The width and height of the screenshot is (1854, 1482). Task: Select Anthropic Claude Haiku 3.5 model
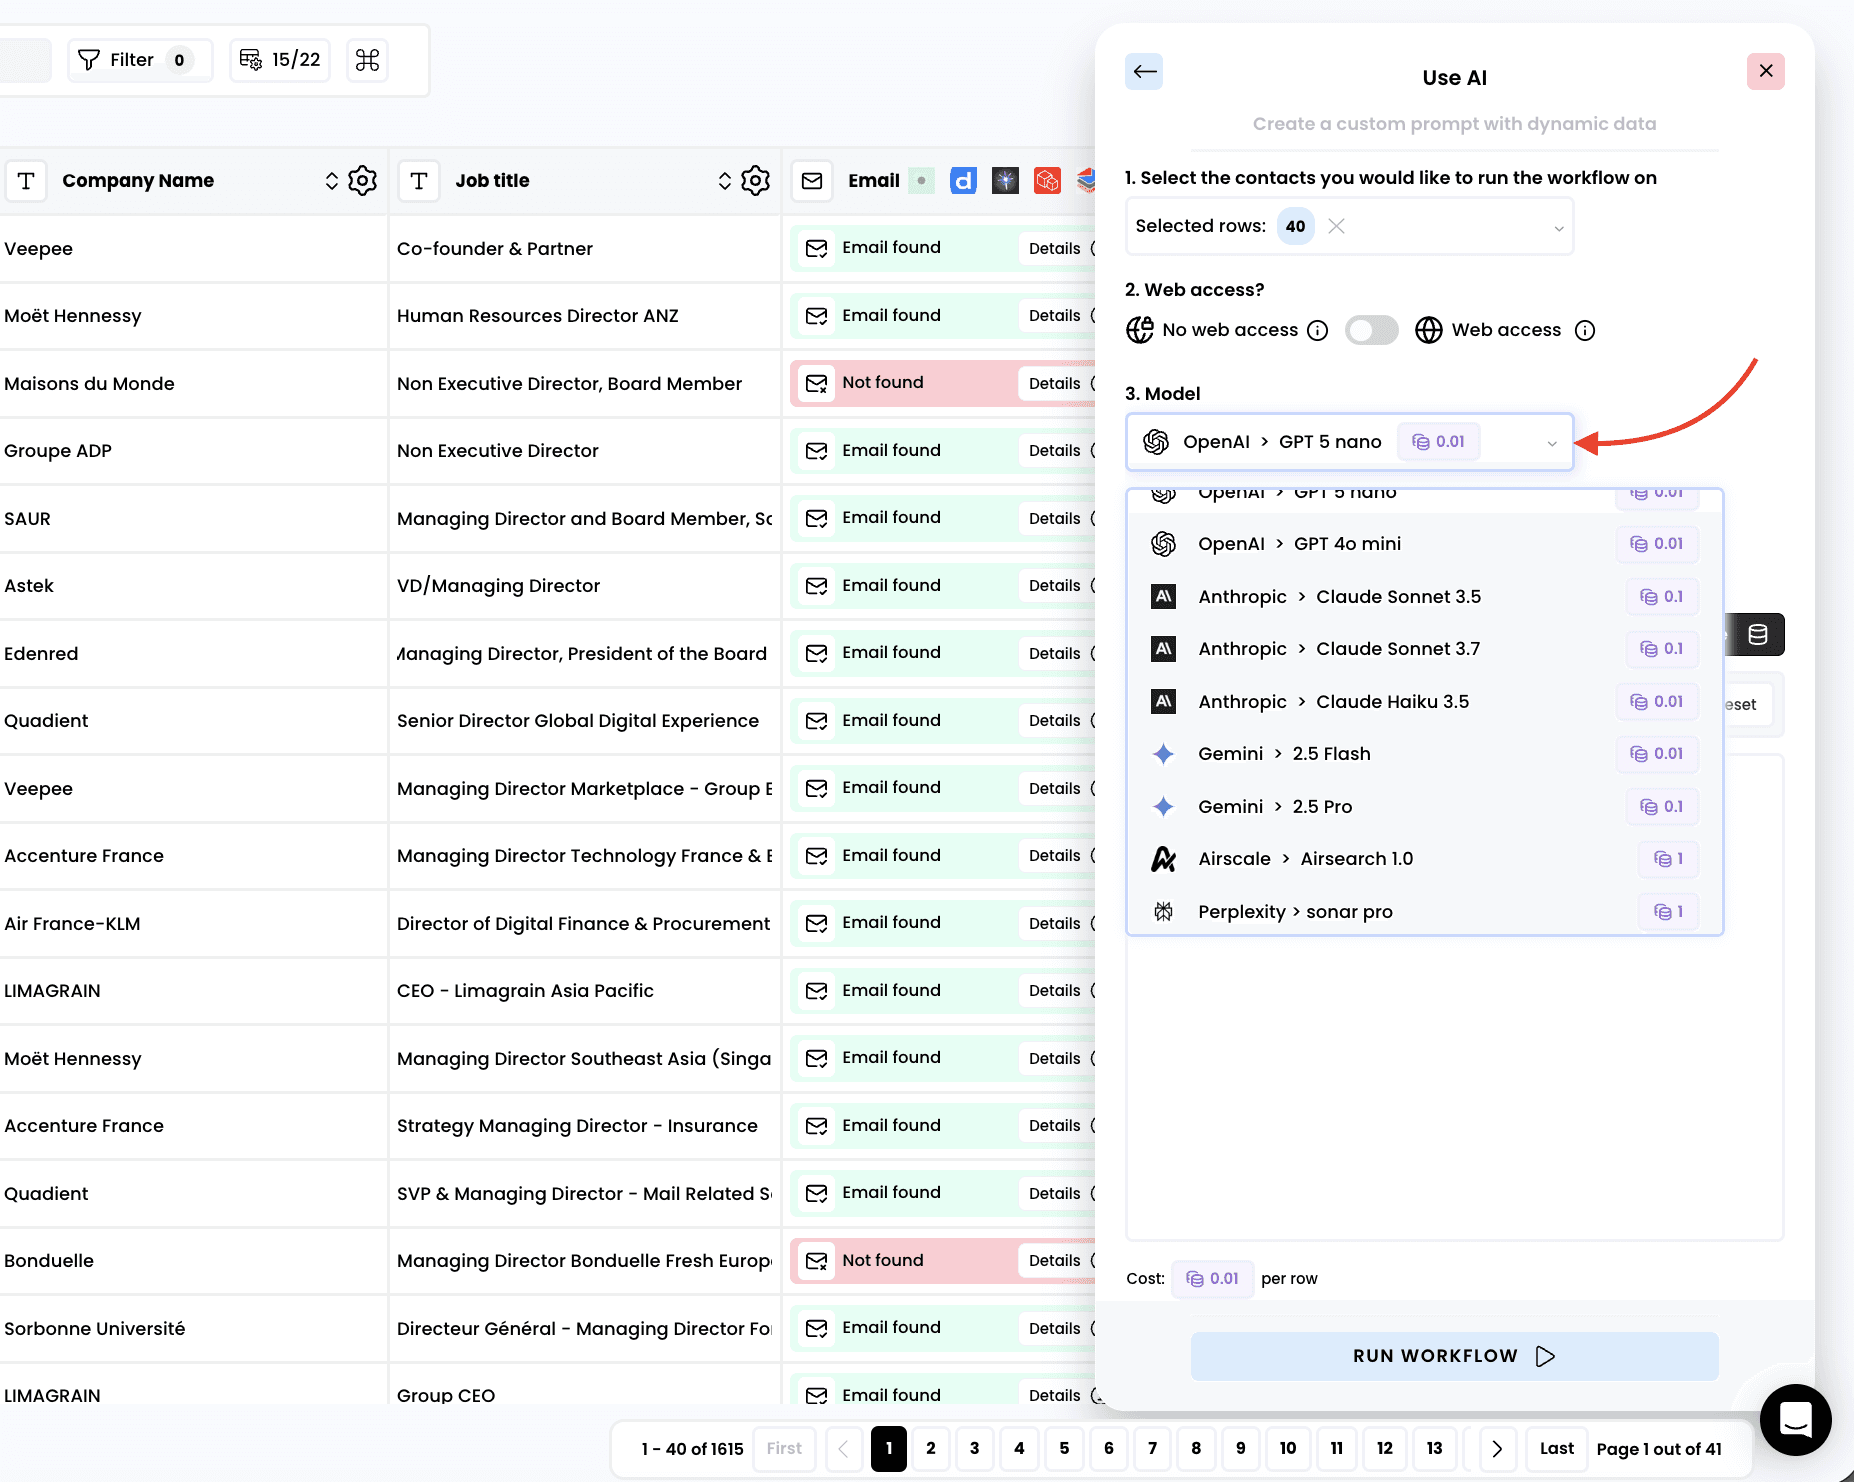tap(1424, 702)
